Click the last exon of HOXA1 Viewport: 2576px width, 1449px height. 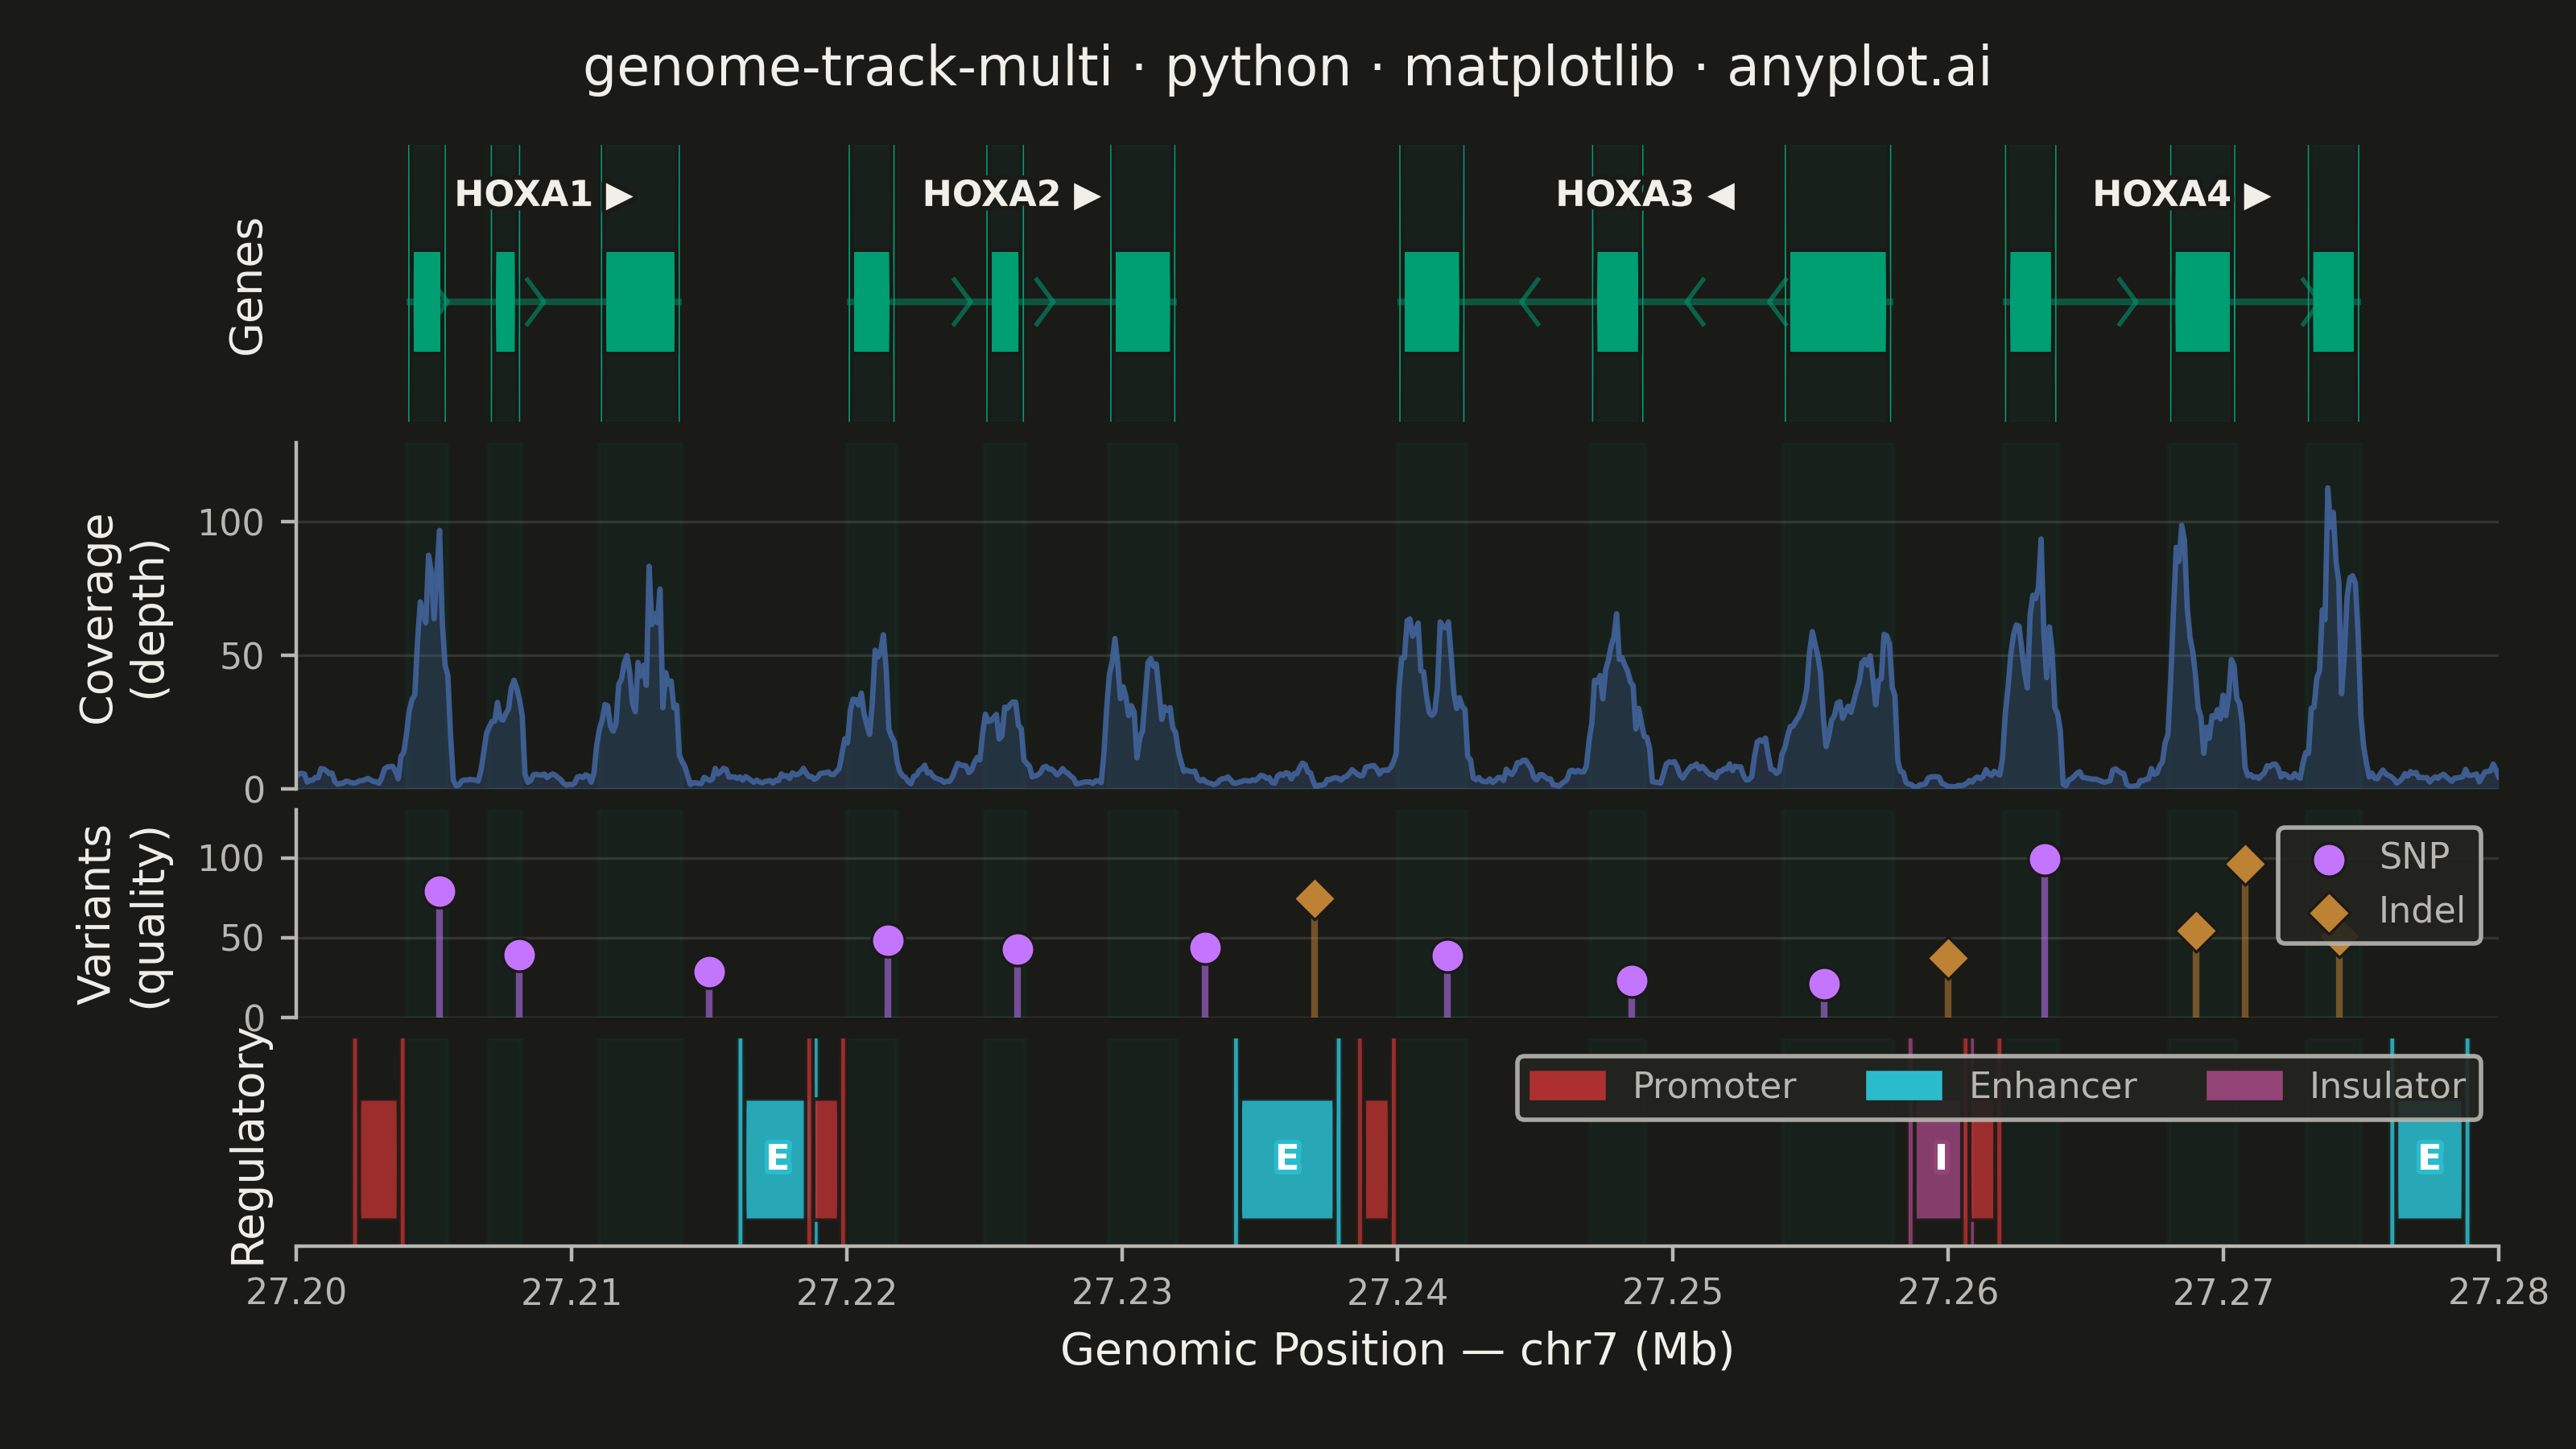click(640, 302)
